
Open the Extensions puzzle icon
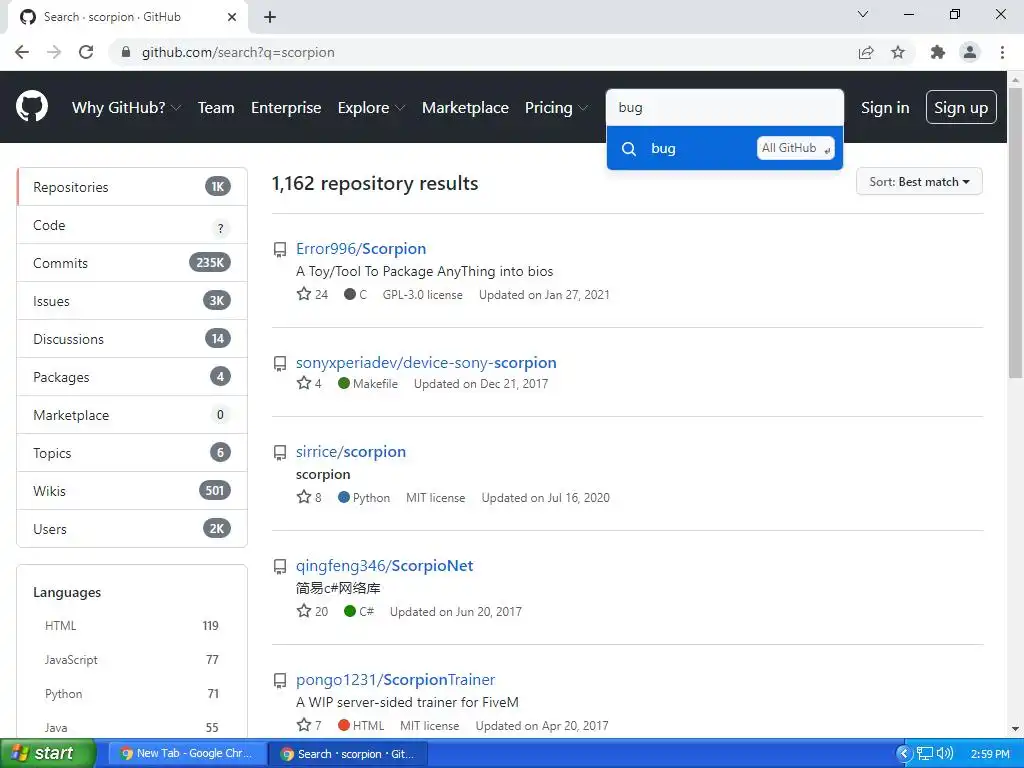click(x=938, y=52)
